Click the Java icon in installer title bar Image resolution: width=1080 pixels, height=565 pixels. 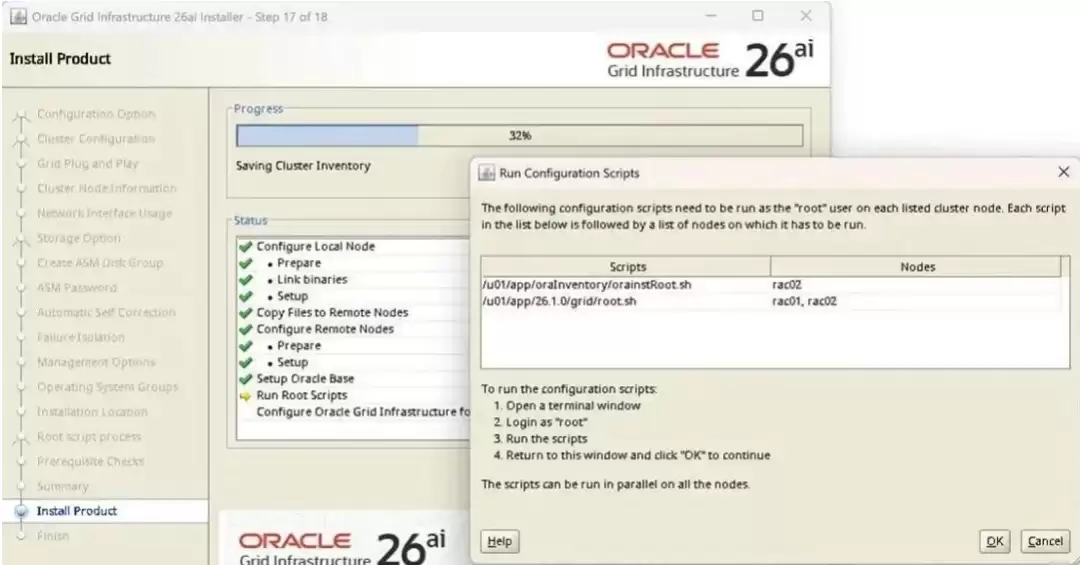(19, 17)
